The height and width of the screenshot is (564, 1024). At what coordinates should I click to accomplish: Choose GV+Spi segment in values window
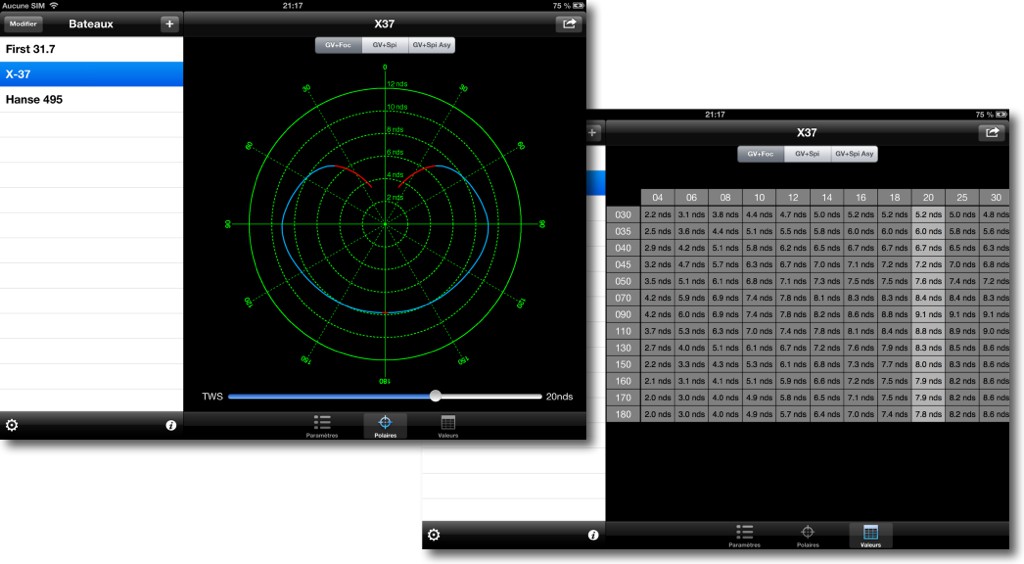tap(807, 154)
